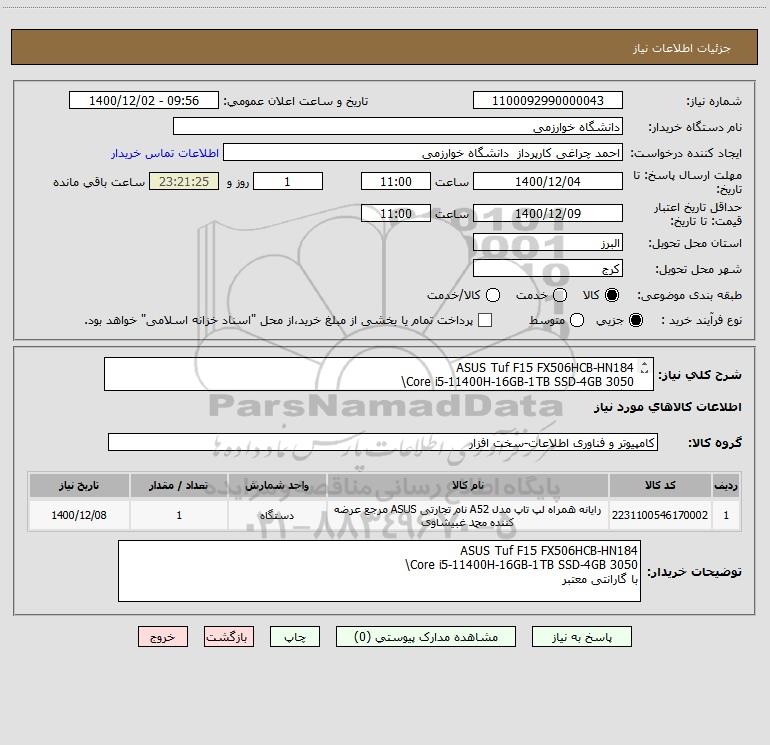Click the شماره نیاز field 1100092990000043
This screenshot has height=745, width=770.
548,101
